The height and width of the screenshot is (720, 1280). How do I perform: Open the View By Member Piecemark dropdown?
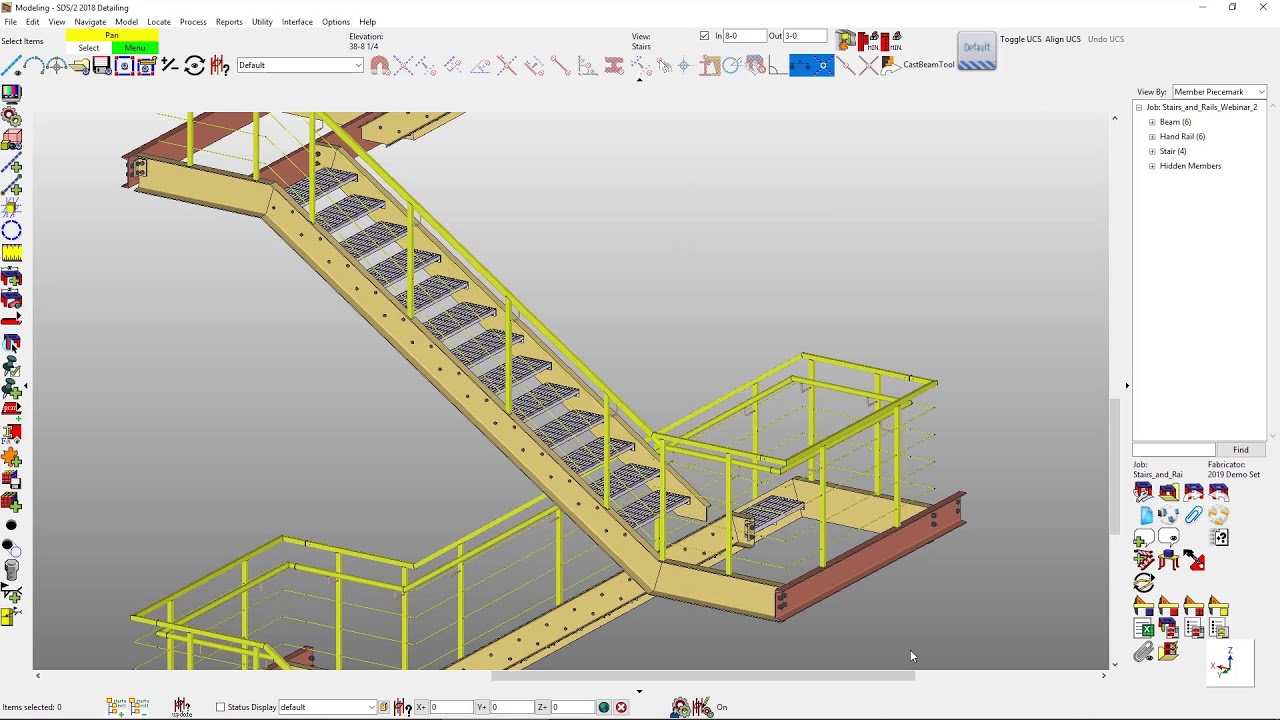click(1218, 92)
